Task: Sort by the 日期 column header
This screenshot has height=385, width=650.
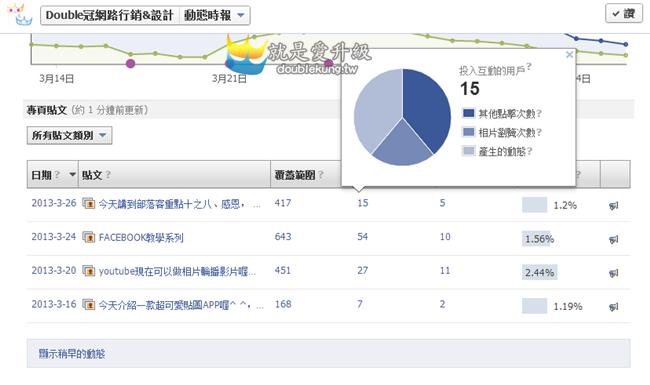Action: tap(53, 175)
